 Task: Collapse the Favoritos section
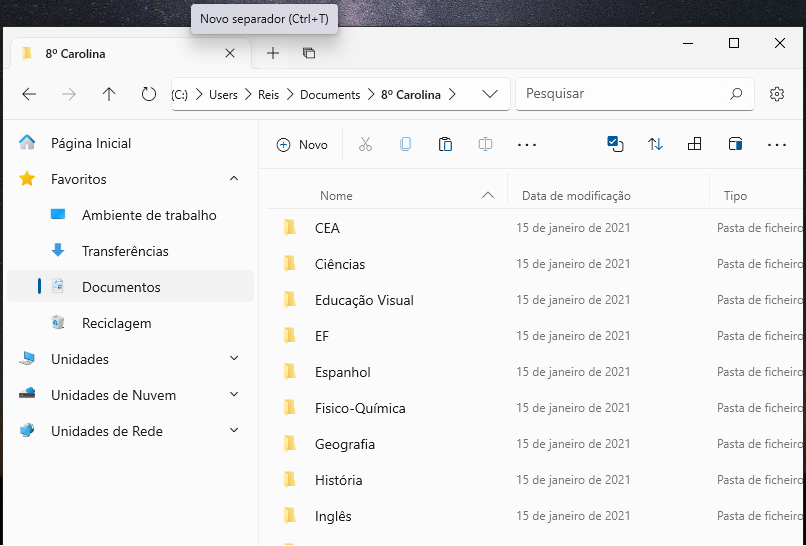click(x=234, y=178)
